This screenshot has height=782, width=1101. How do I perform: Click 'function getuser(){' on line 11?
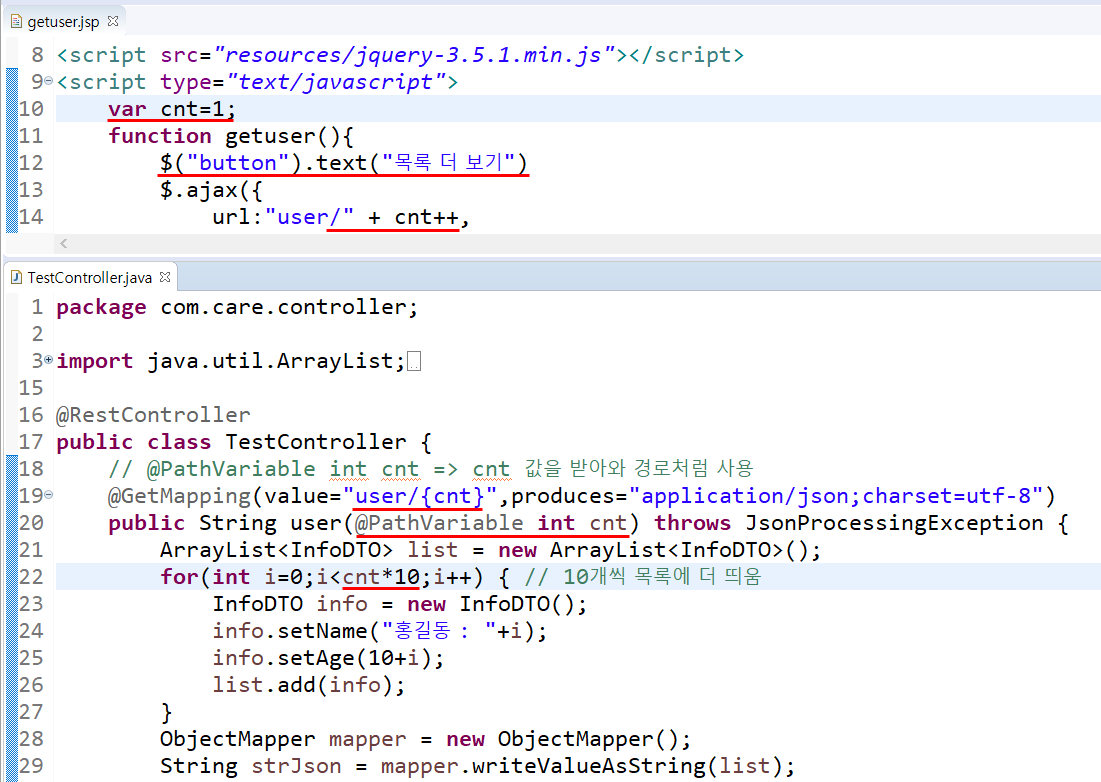[x=230, y=136]
